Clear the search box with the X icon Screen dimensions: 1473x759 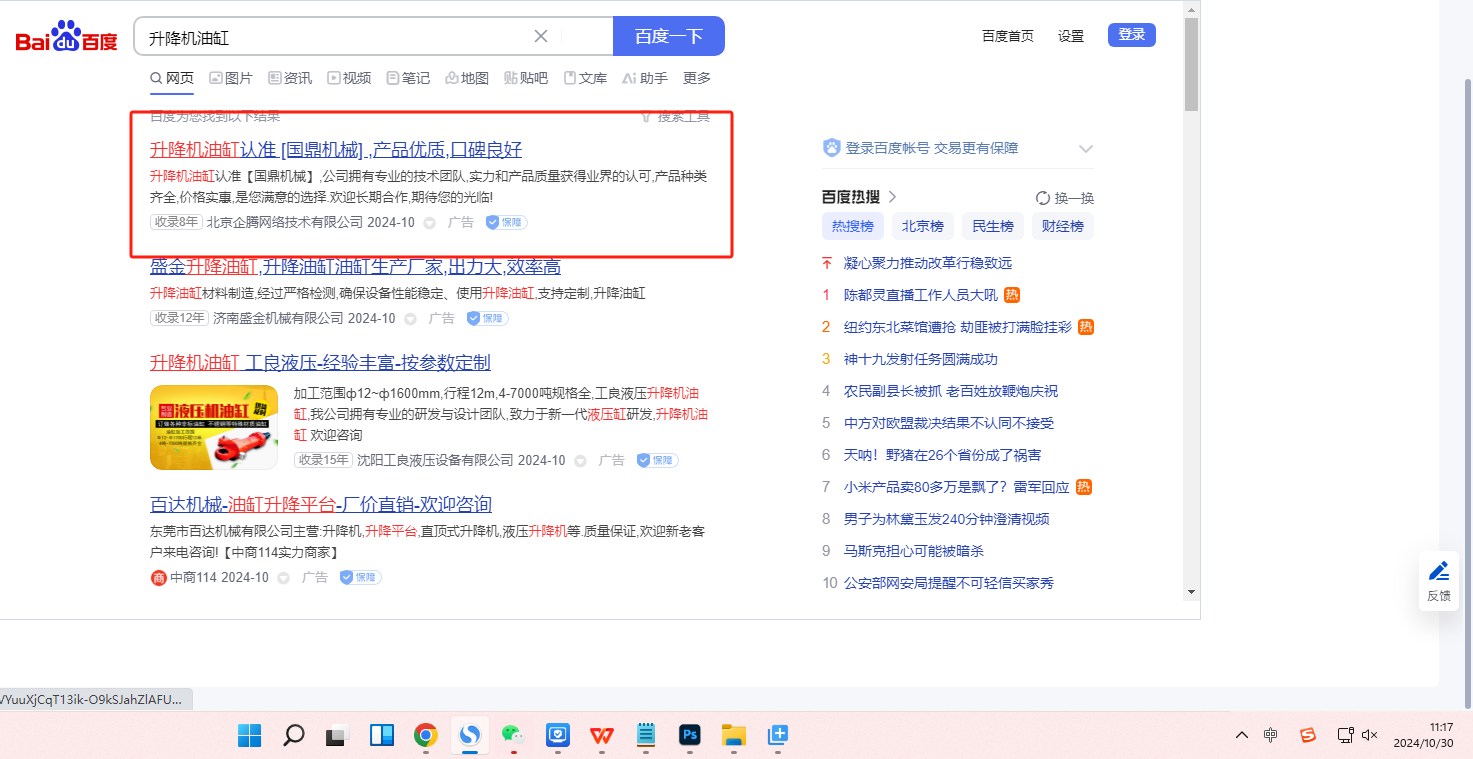tap(541, 36)
